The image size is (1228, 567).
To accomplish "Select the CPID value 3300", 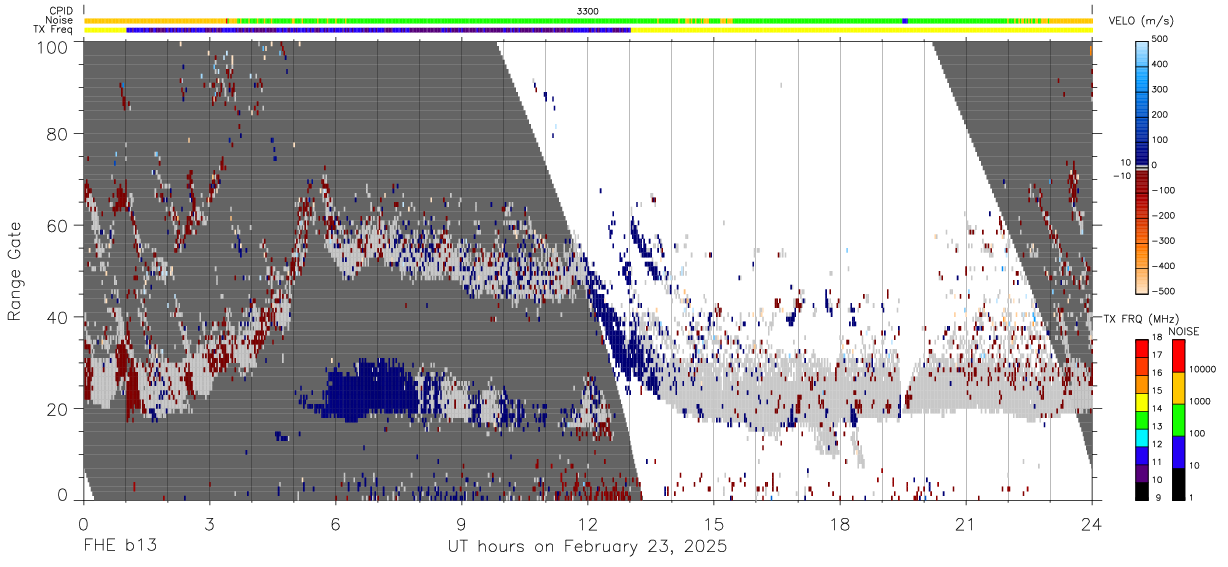I will [588, 11].
